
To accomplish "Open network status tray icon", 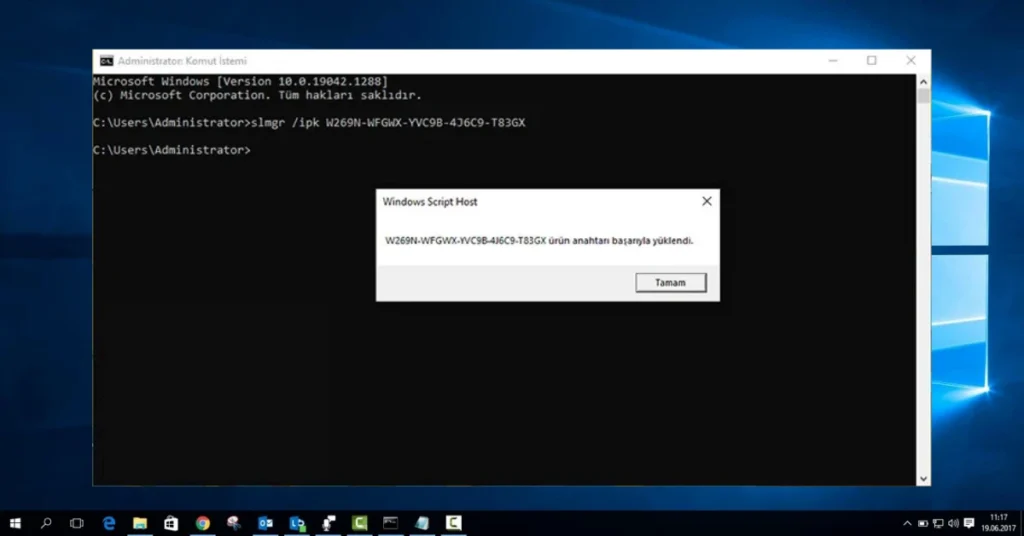I will click(938, 524).
